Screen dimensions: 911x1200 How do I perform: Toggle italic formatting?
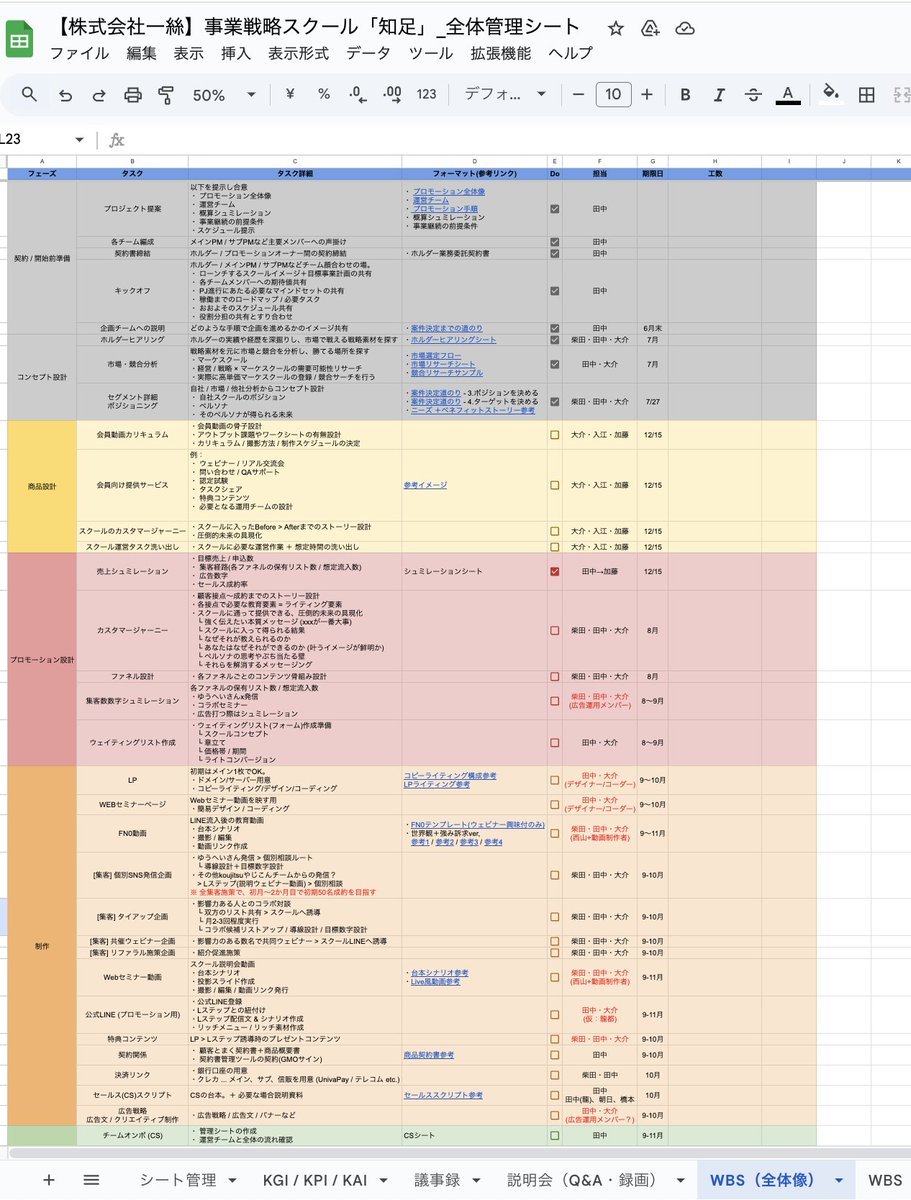tap(719, 95)
